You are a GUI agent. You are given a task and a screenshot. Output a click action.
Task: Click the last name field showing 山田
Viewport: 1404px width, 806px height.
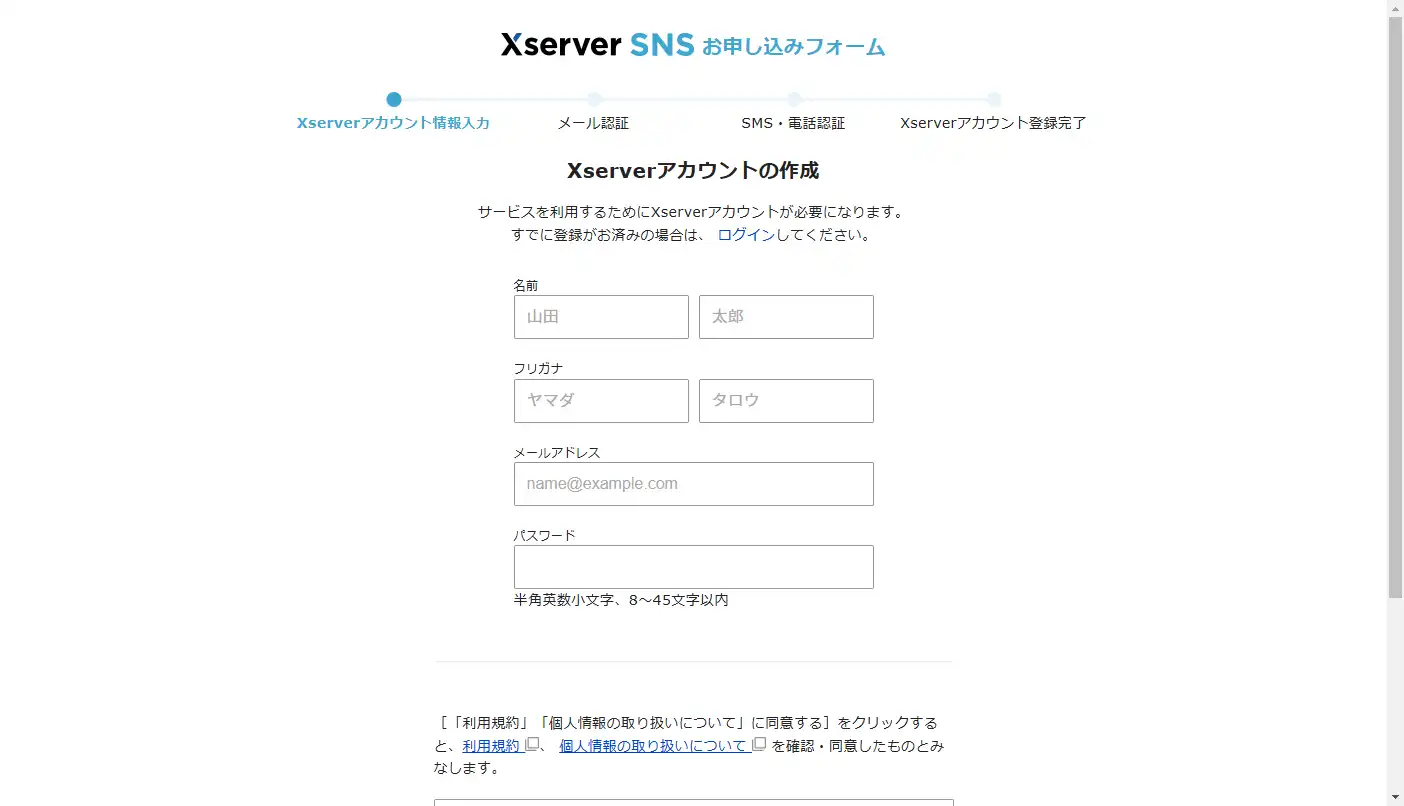(601, 317)
